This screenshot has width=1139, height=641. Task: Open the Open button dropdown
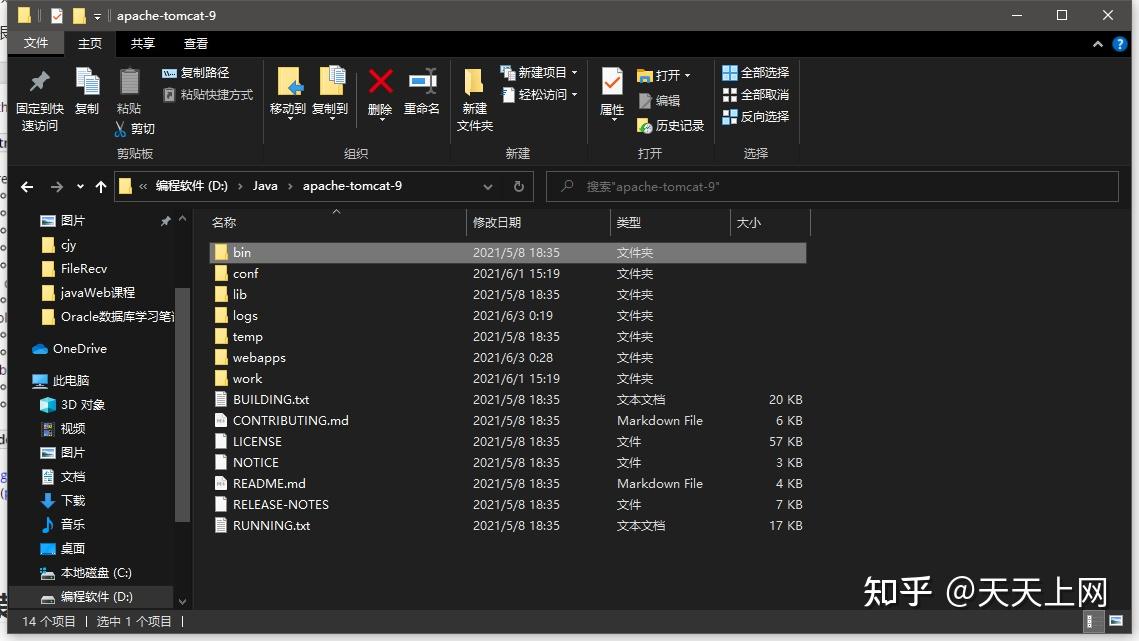pos(687,76)
